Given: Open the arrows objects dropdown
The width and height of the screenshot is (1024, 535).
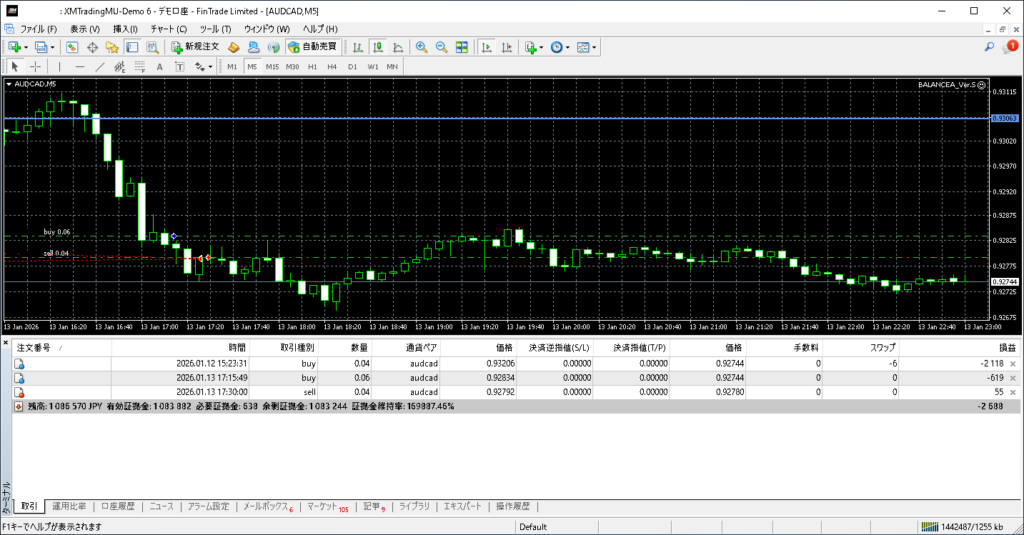Looking at the screenshot, I should point(210,67).
